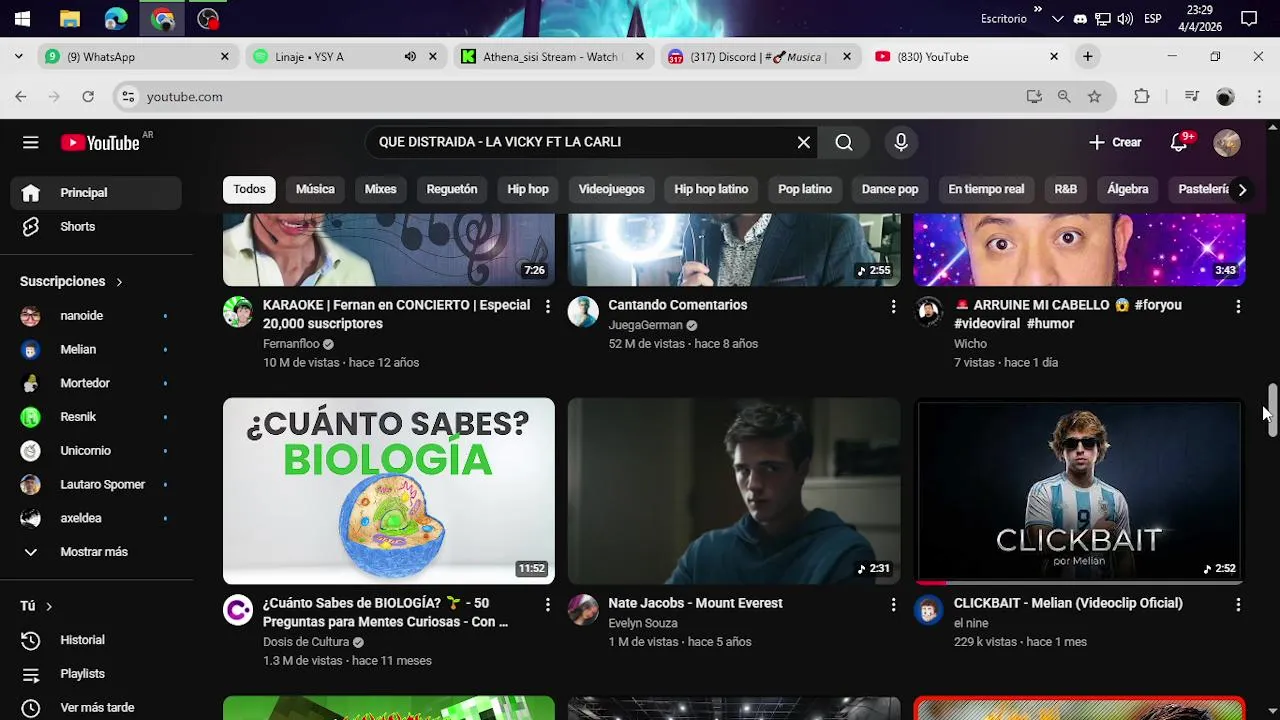
Task: Click the Crear button
Action: (1115, 142)
